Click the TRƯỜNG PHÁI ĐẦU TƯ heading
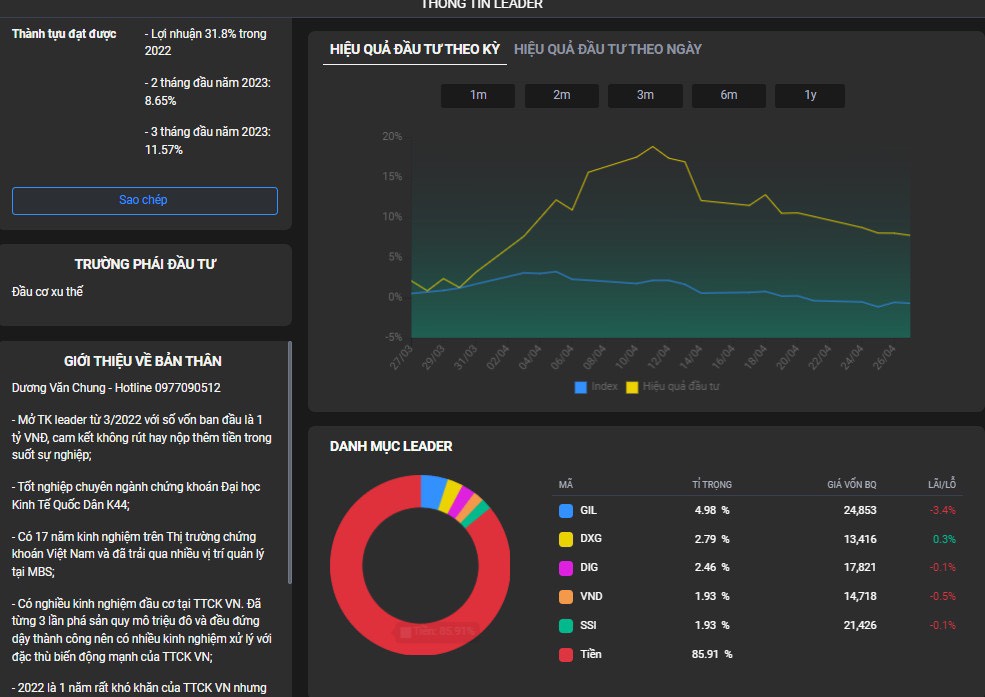985x697 pixels. [x=145, y=264]
